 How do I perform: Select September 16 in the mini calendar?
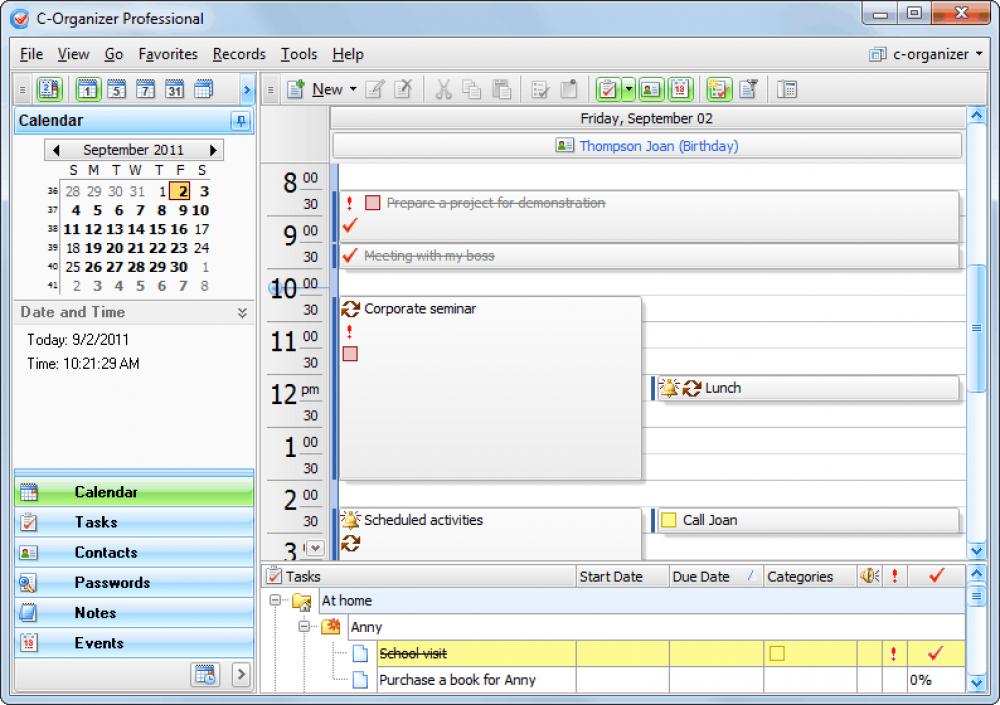coord(178,230)
